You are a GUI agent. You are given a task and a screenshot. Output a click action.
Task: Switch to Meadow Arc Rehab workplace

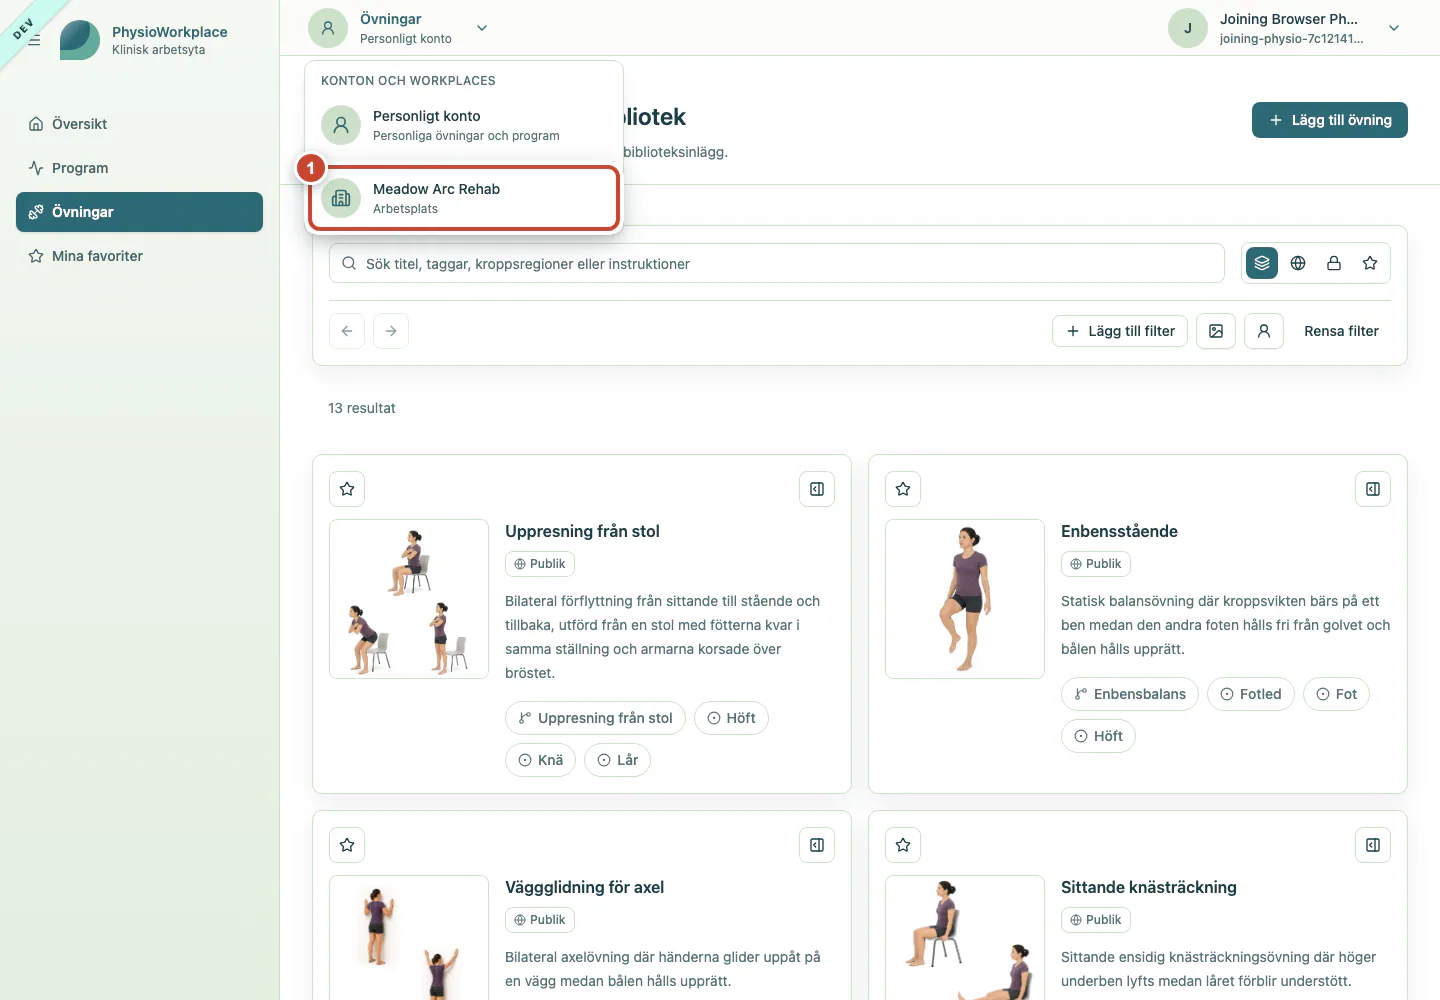point(464,198)
